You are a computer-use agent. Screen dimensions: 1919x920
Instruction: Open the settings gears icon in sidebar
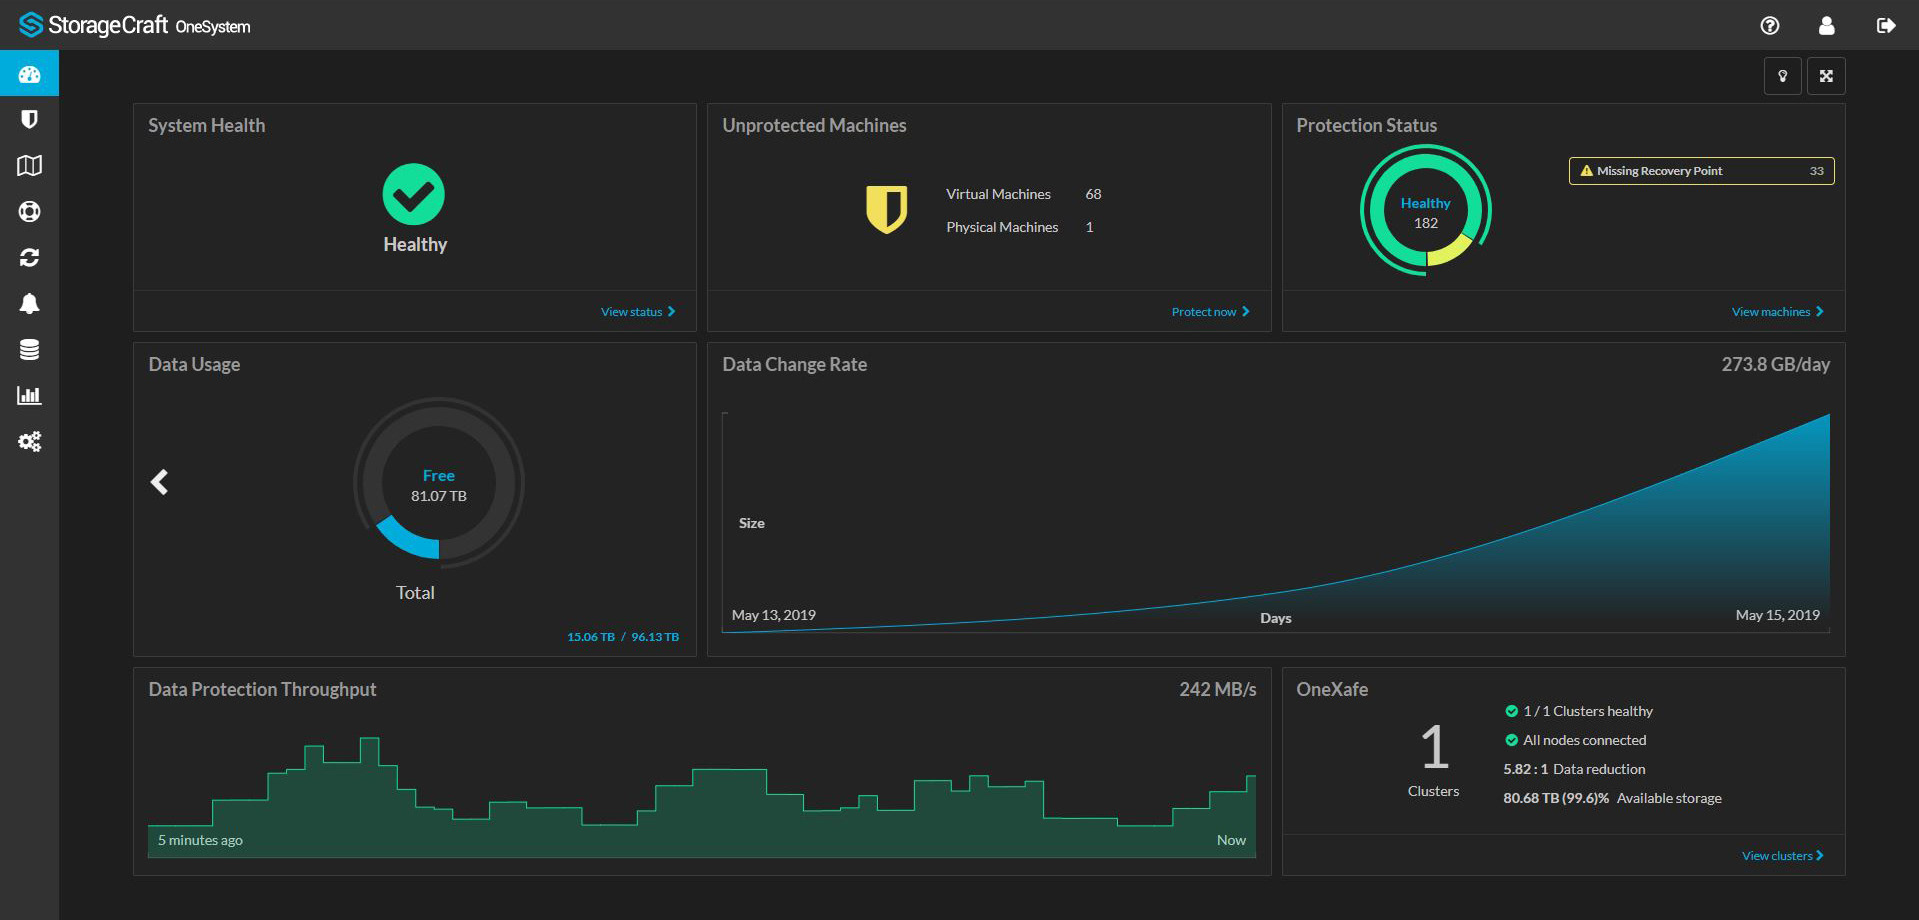coord(29,442)
